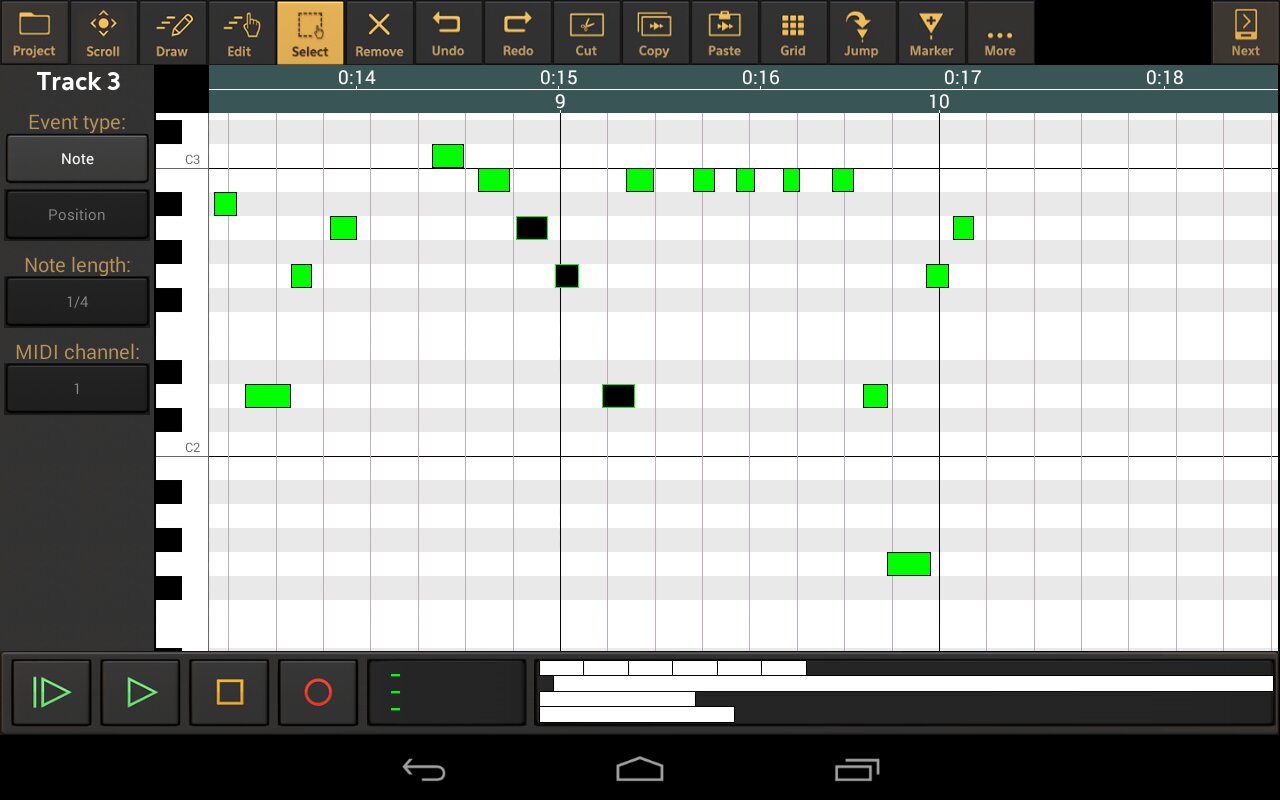Open the 1/4 note length selector
The image size is (1280, 800).
pyautogui.click(x=77, y=302)
